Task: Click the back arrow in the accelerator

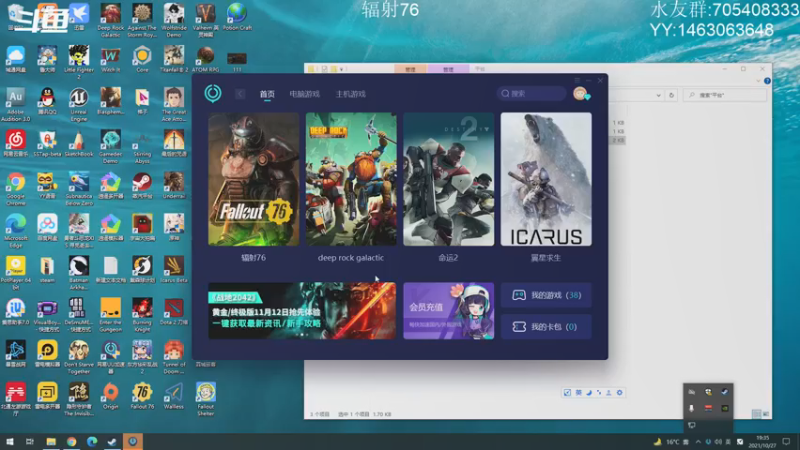Action: tap(240, 94)
